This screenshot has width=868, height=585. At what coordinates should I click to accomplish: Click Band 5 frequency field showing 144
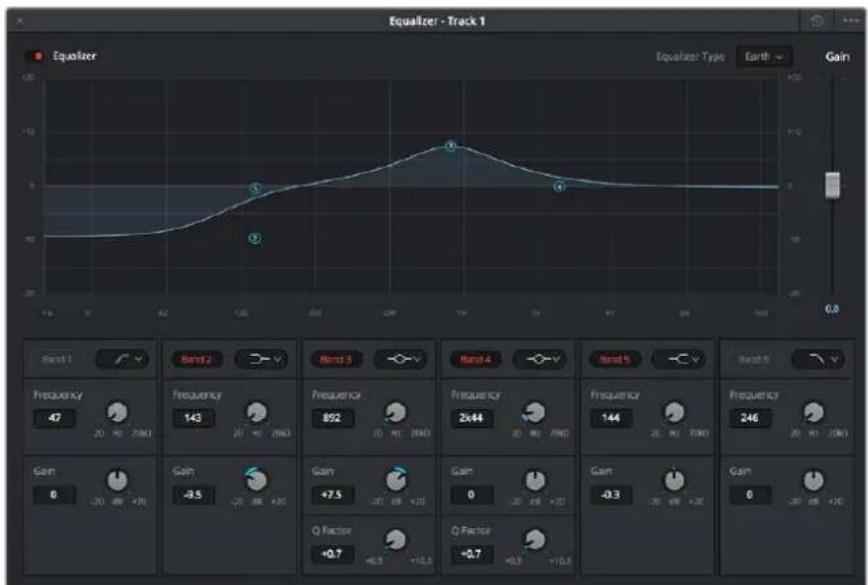tap(611, 418)
